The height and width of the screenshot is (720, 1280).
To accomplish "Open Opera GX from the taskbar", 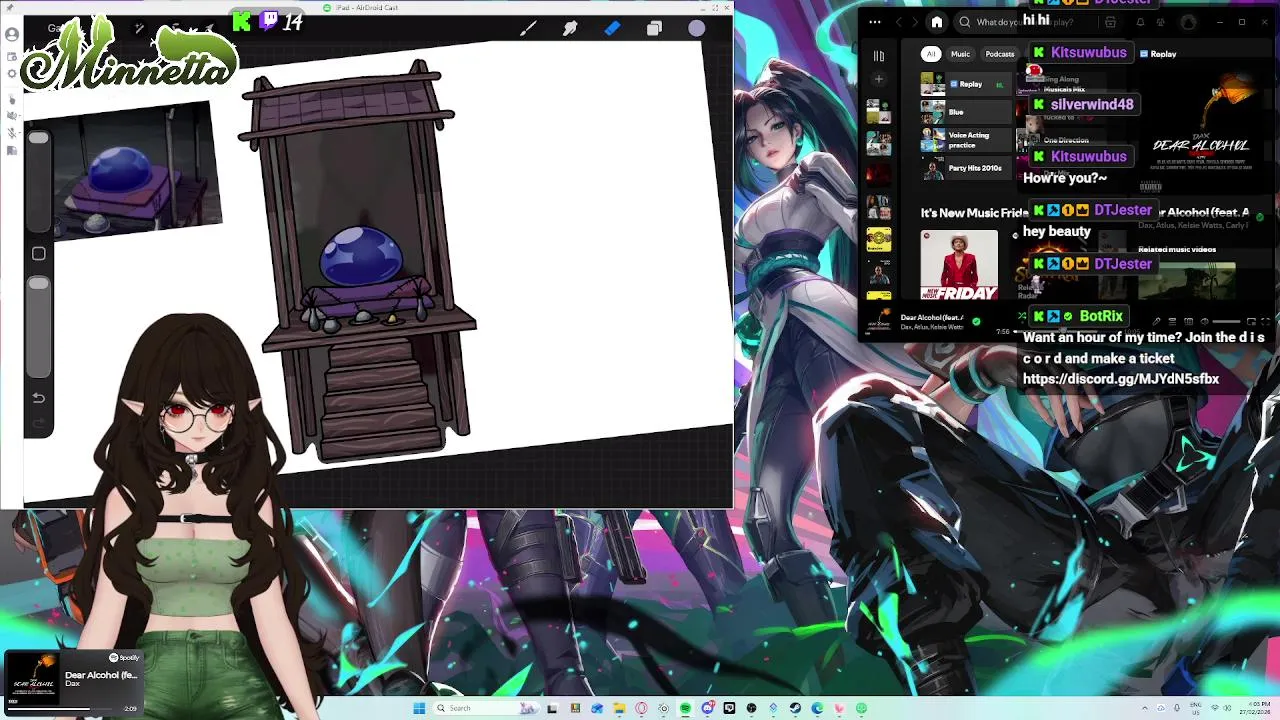I will (641, 708).
